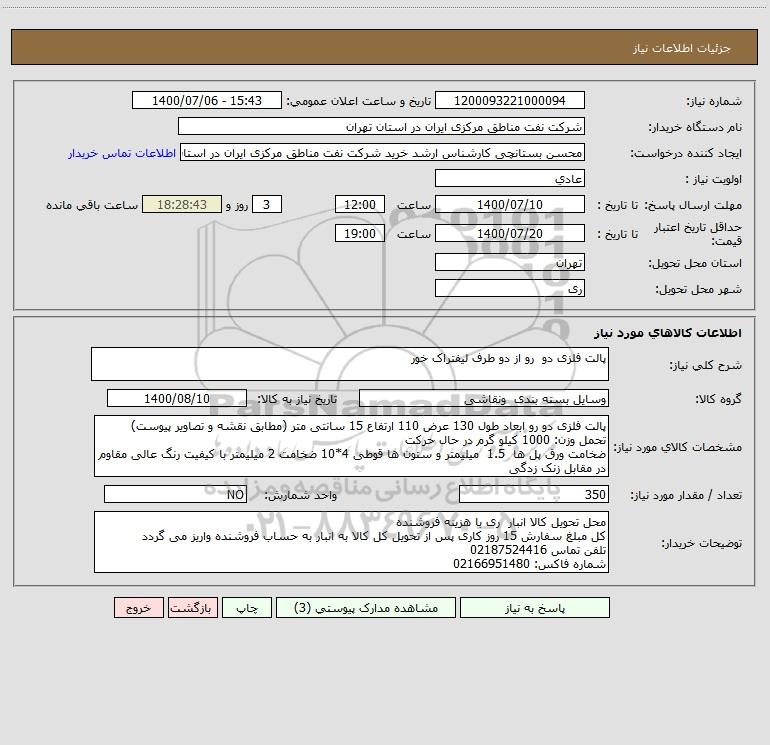Click the اطلاعات کالاهای مورد نیاز section heading

(x=667, y=333)
